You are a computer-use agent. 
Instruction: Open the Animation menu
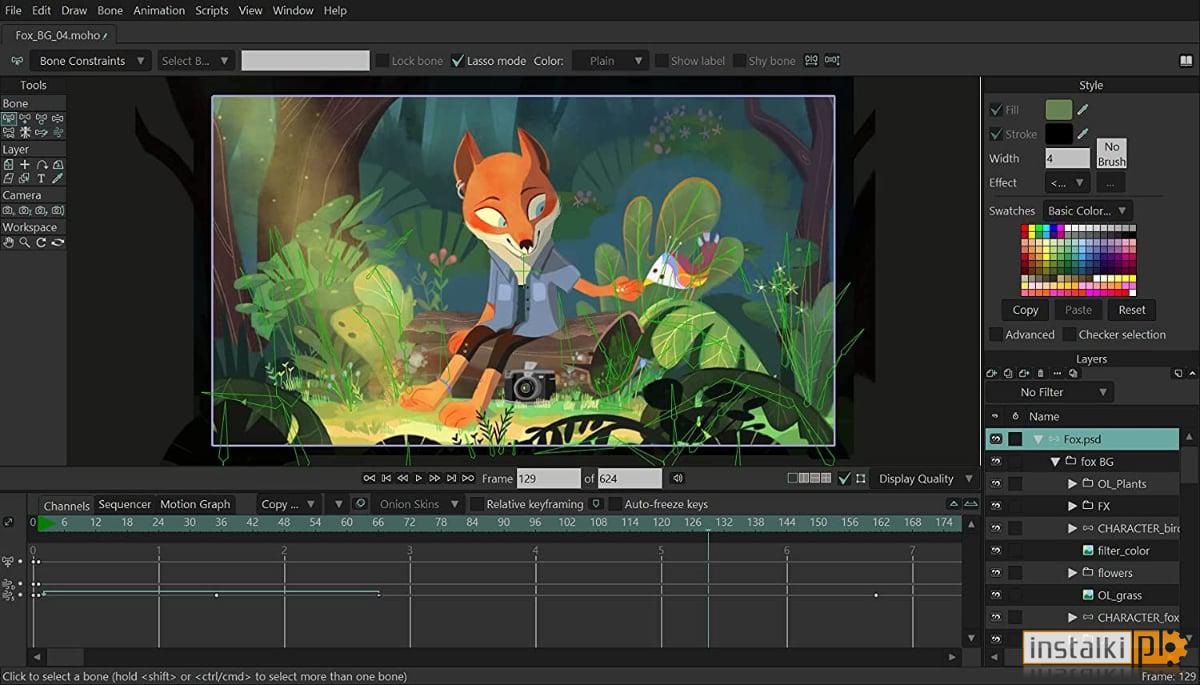tap(159, 10)
